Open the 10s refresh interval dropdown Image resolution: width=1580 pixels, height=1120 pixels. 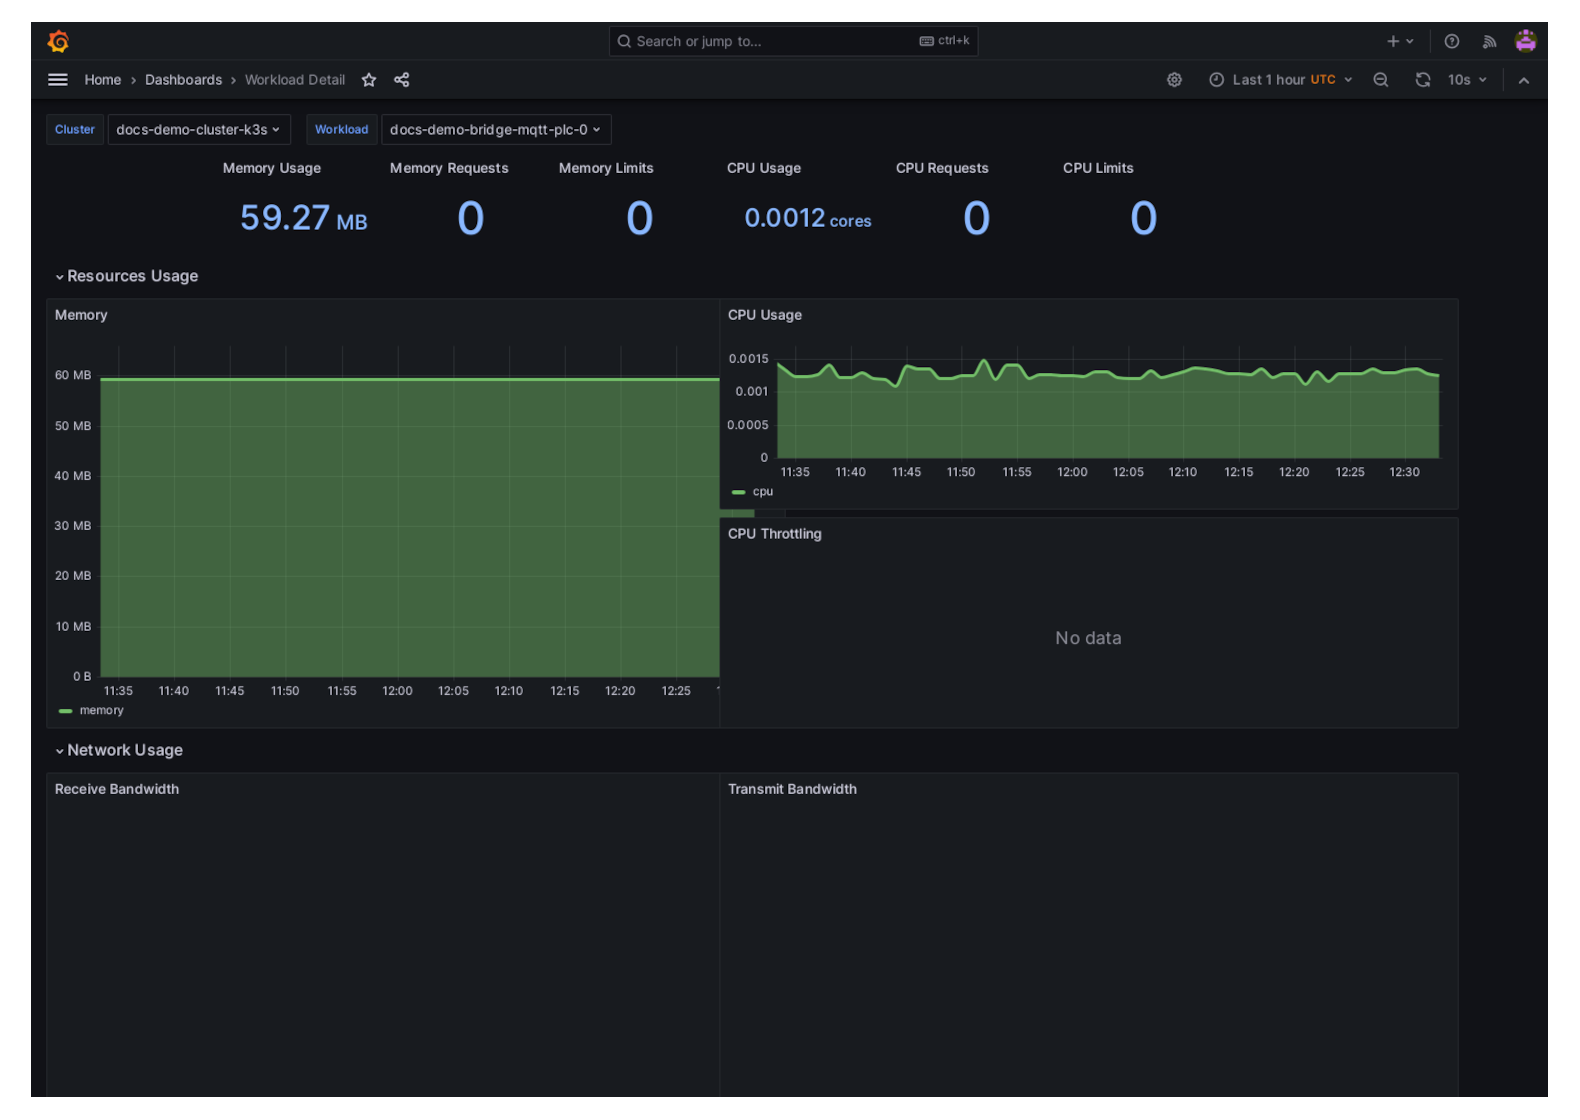1467,80
